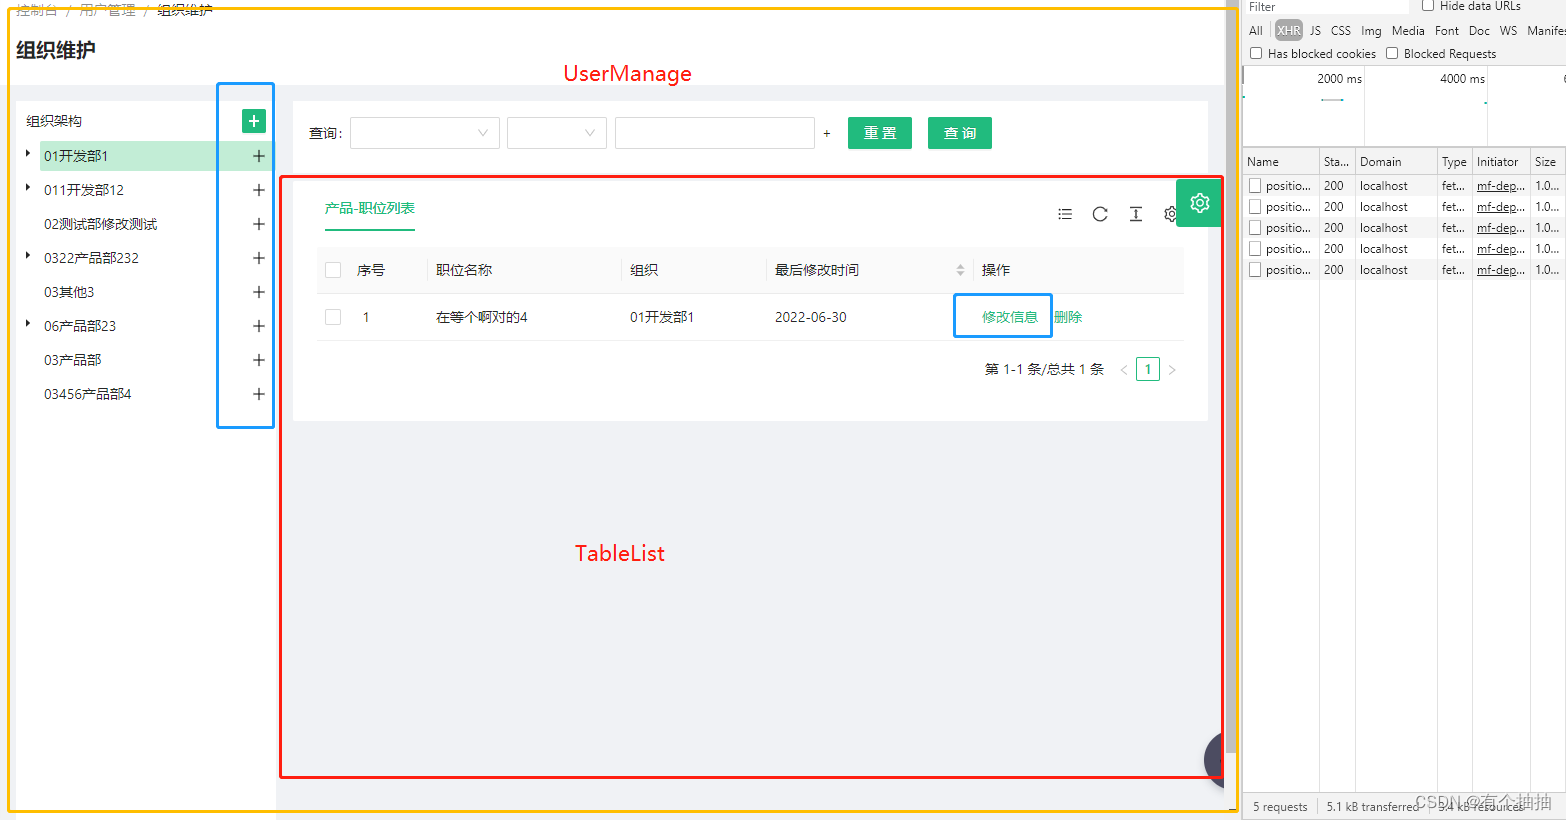Viewport: 1566px width, 820px height.
Task: Click the query text input field
Action: tap(715, 132)
